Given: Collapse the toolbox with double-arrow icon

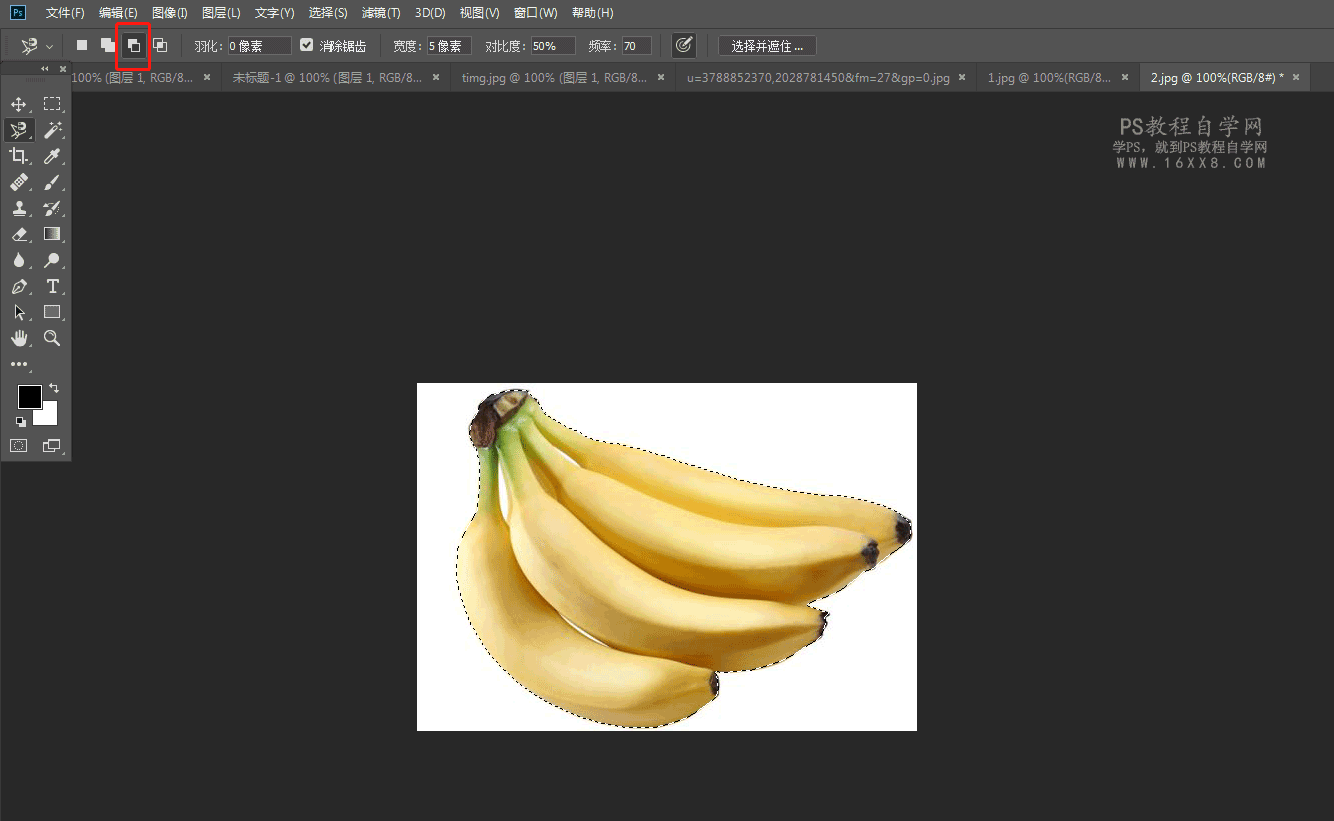Looking at the screenshot, I should pos(45,69).
